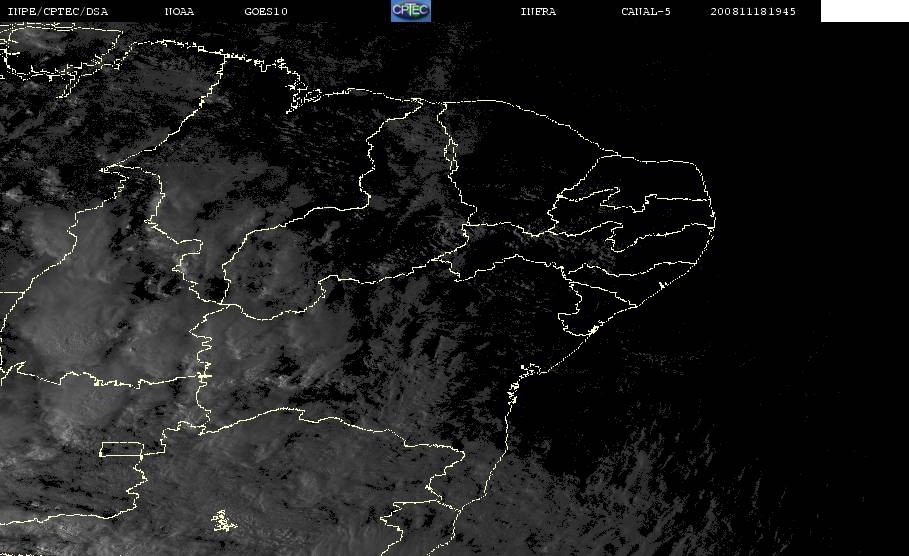Click the white box at top right
Viewport: 909px width, 556px height.
click(865, 11)
